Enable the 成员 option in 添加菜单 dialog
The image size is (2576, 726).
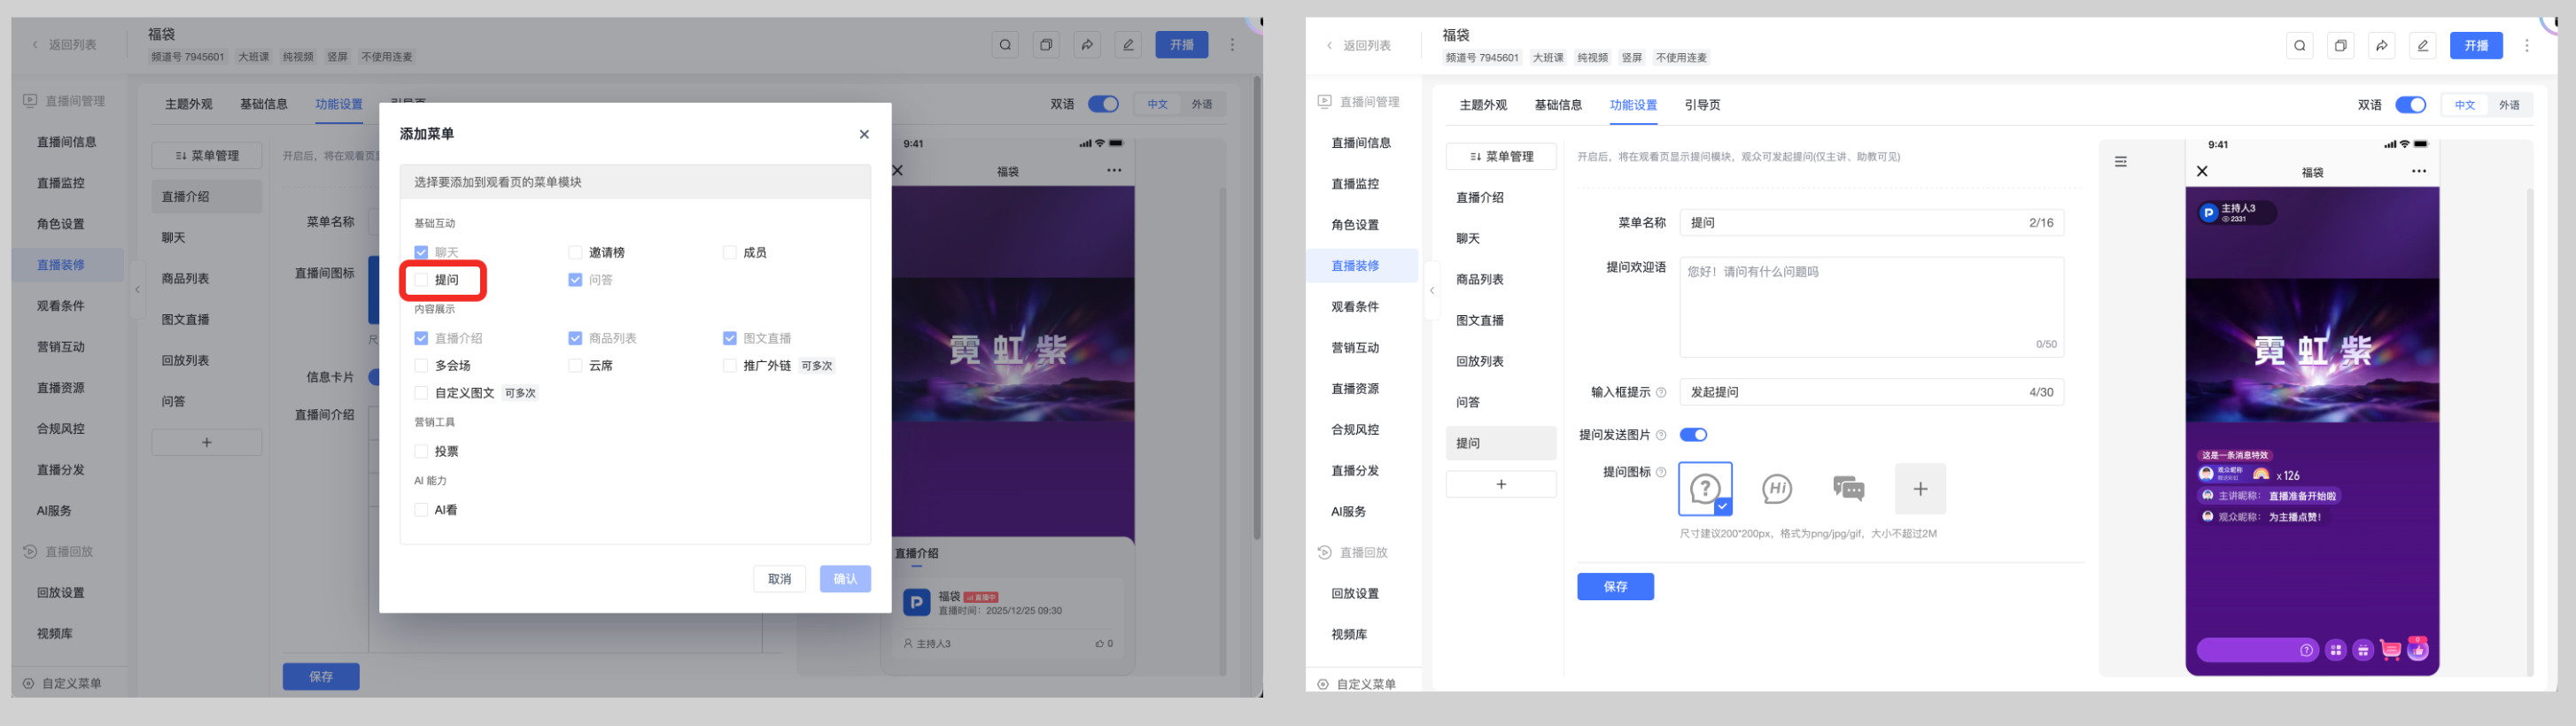[x=730, y=253]
